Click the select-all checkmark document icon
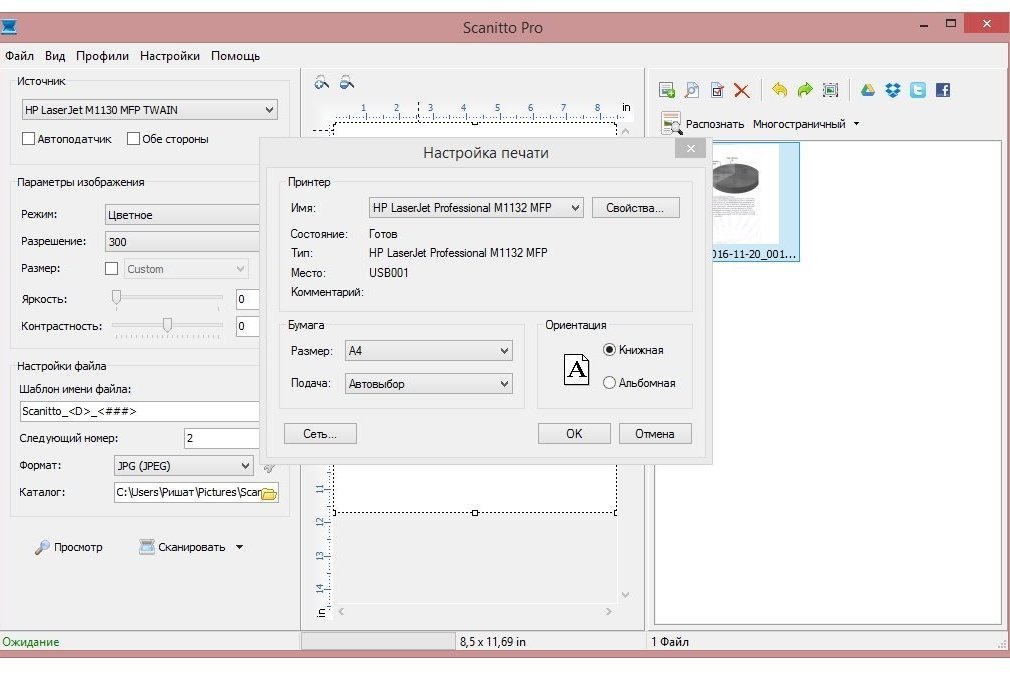1010x677 pixels. [717, 90]
